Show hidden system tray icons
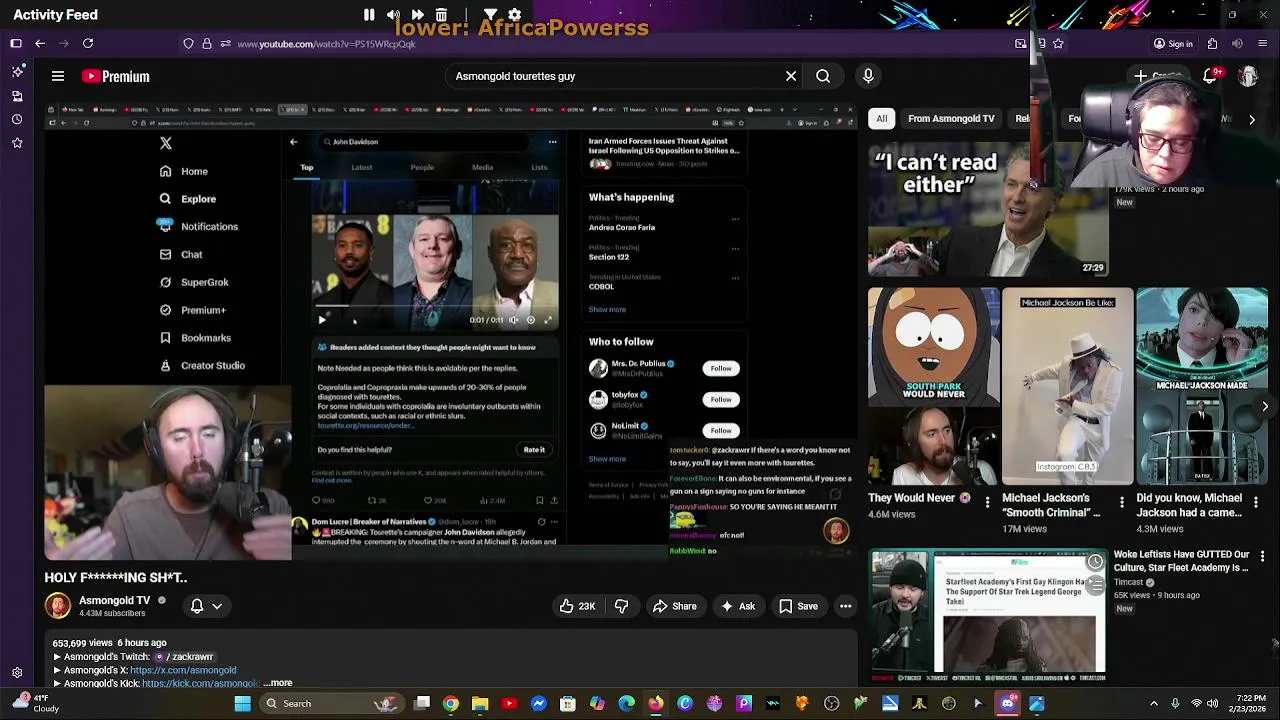Viewport: 1280px width, 720px height. (x=1154, y=704)
